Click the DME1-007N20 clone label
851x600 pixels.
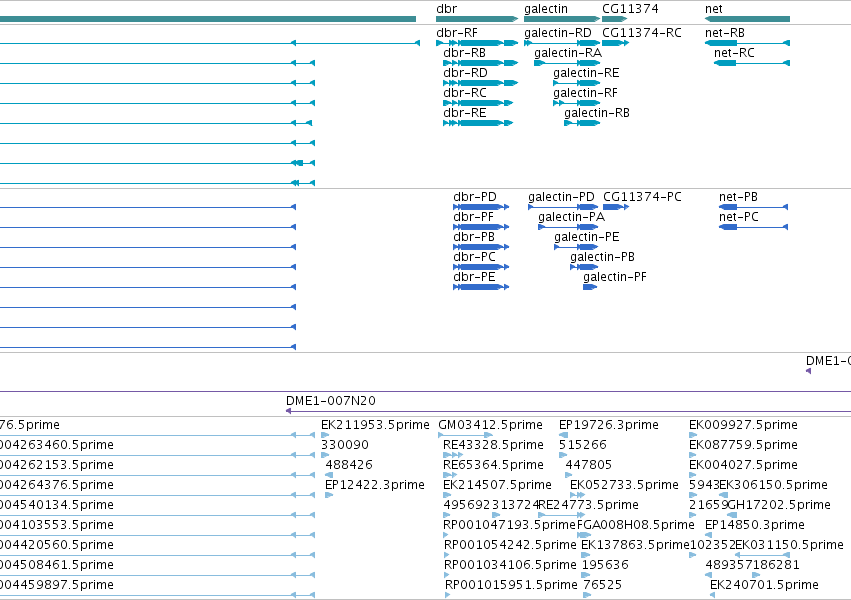point(331,400)
